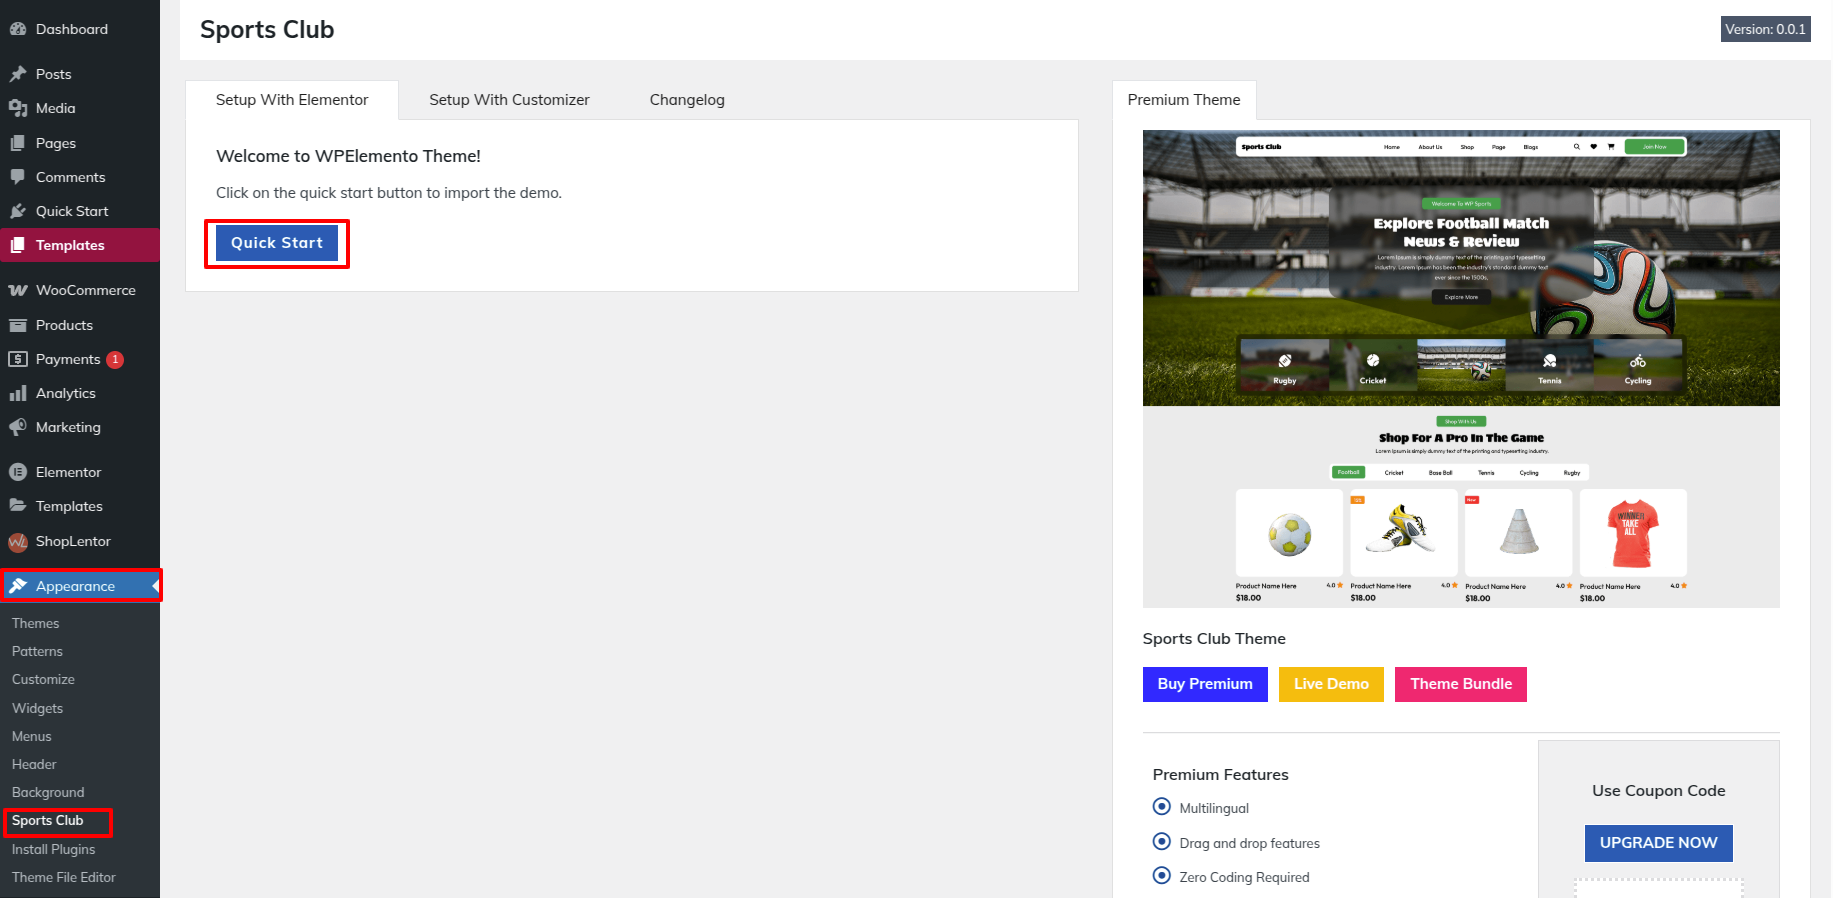Screen dimensions: 1833x898
Task: Open the Live Demo button
Action: tap(1331, 684)
